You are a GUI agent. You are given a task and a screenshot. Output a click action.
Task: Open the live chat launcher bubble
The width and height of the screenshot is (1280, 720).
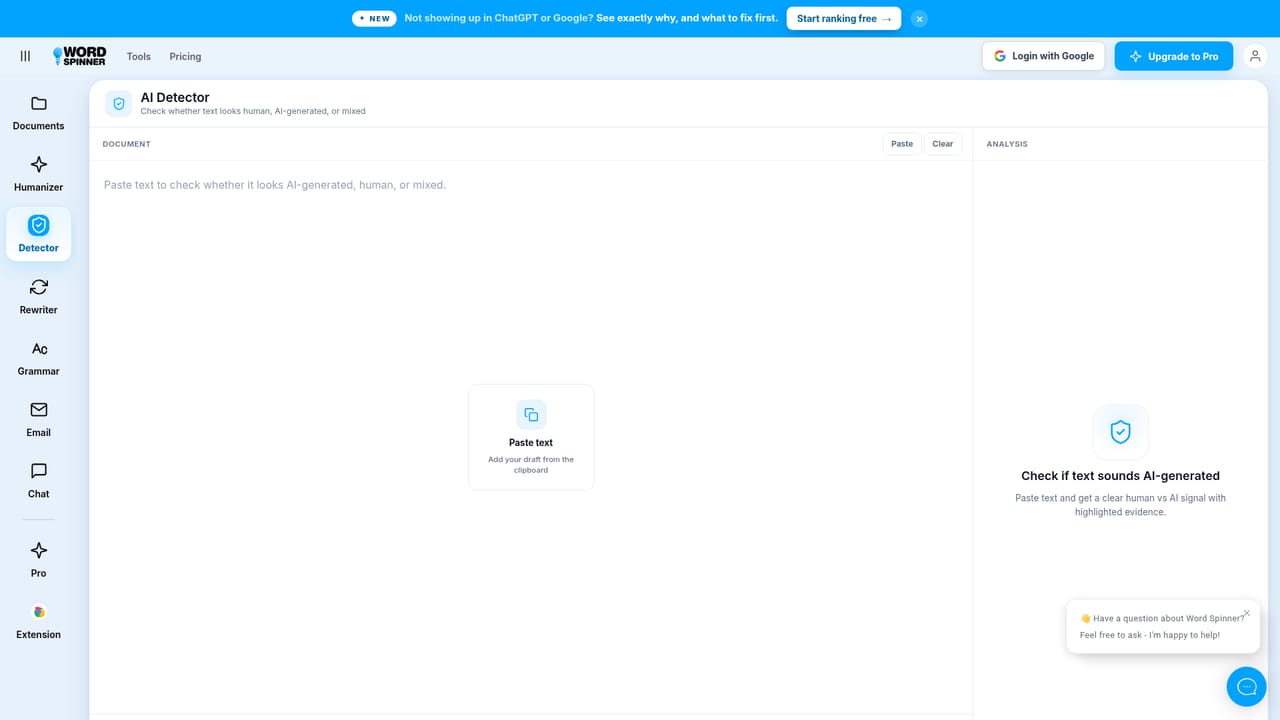click(1246, 686)
